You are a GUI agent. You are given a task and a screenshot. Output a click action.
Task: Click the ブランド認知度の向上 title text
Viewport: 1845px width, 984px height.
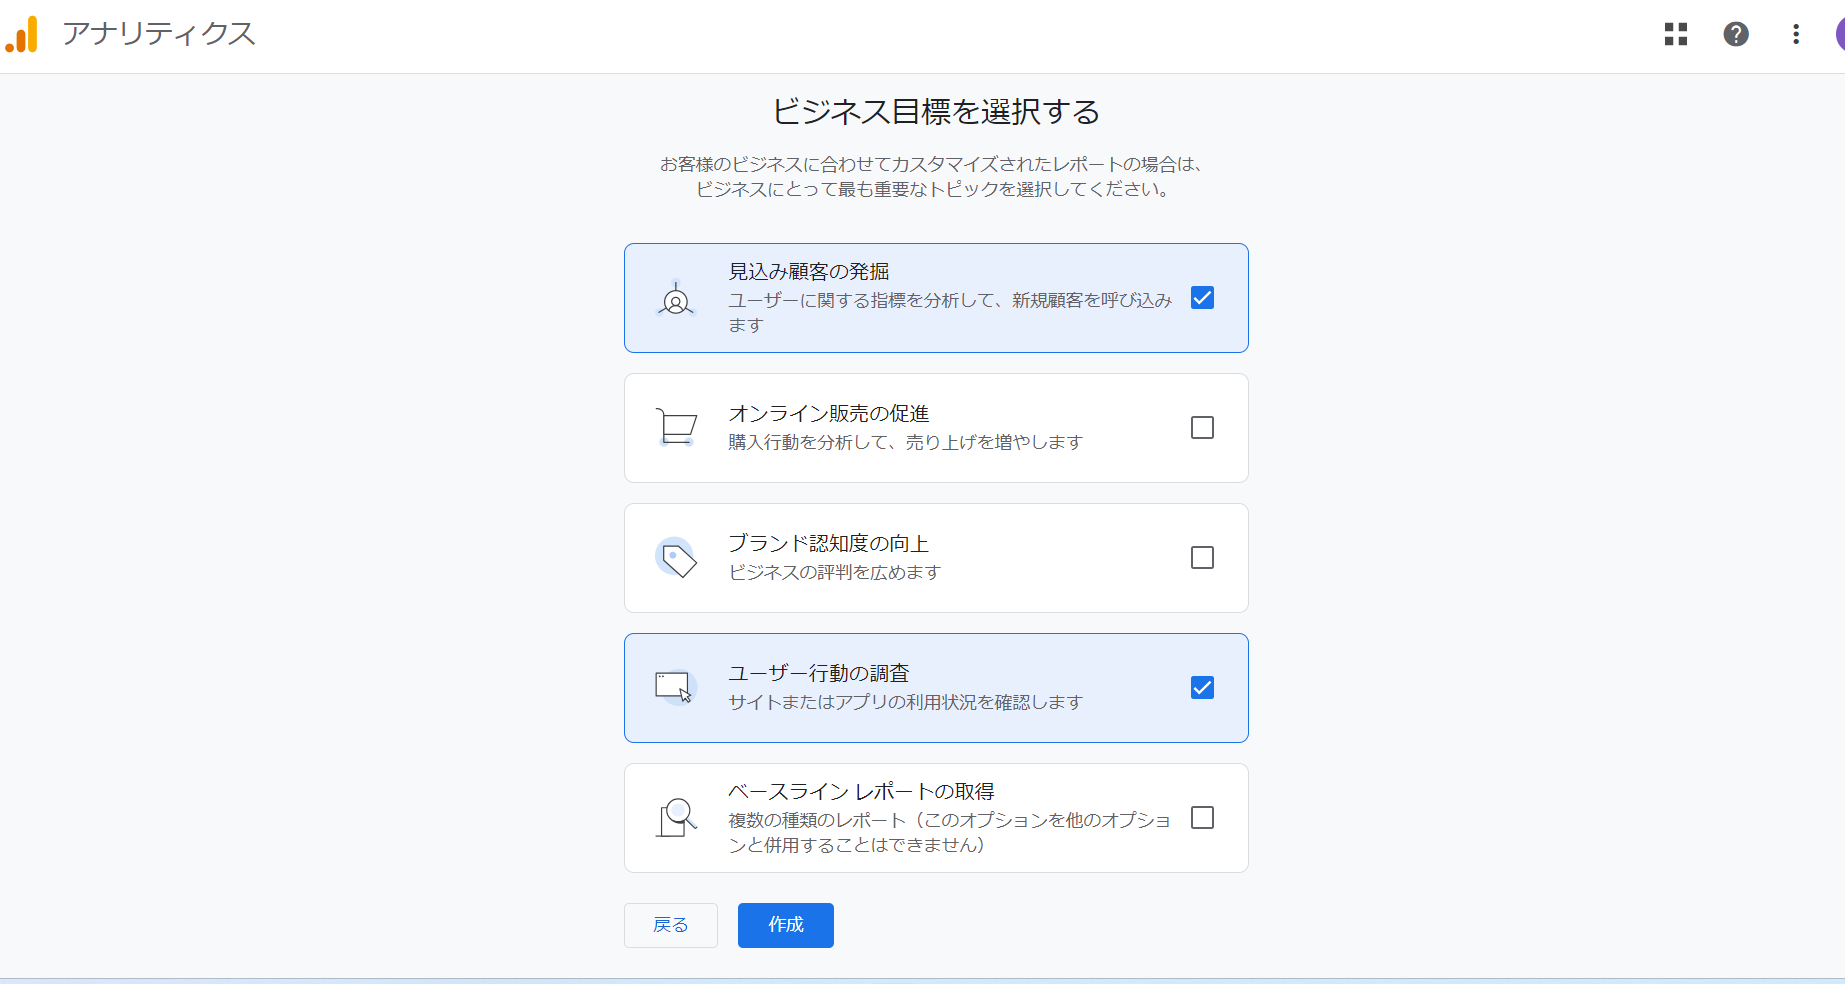(x=829, y=543)
